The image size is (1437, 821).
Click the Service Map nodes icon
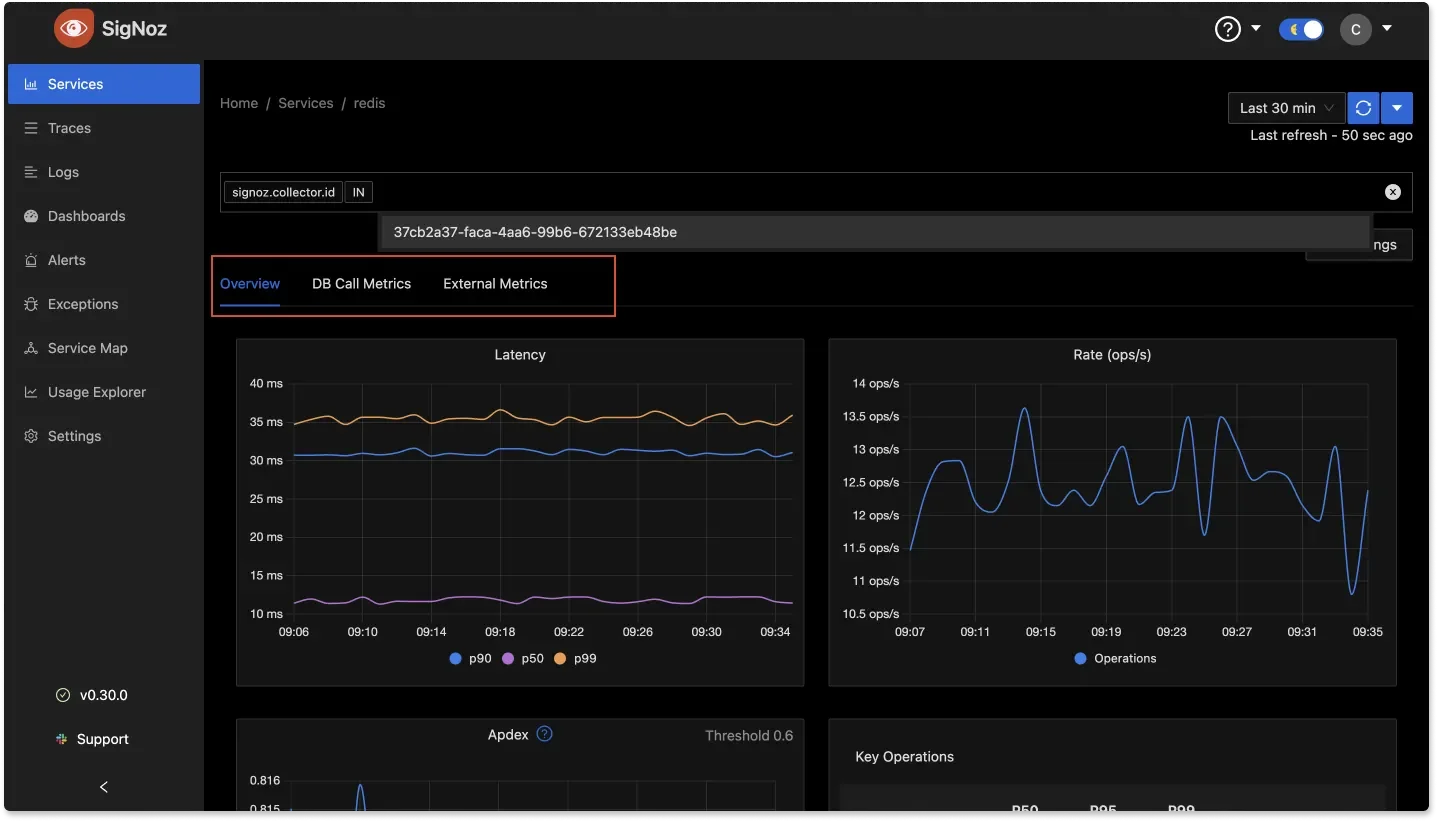tap(31, 348)
